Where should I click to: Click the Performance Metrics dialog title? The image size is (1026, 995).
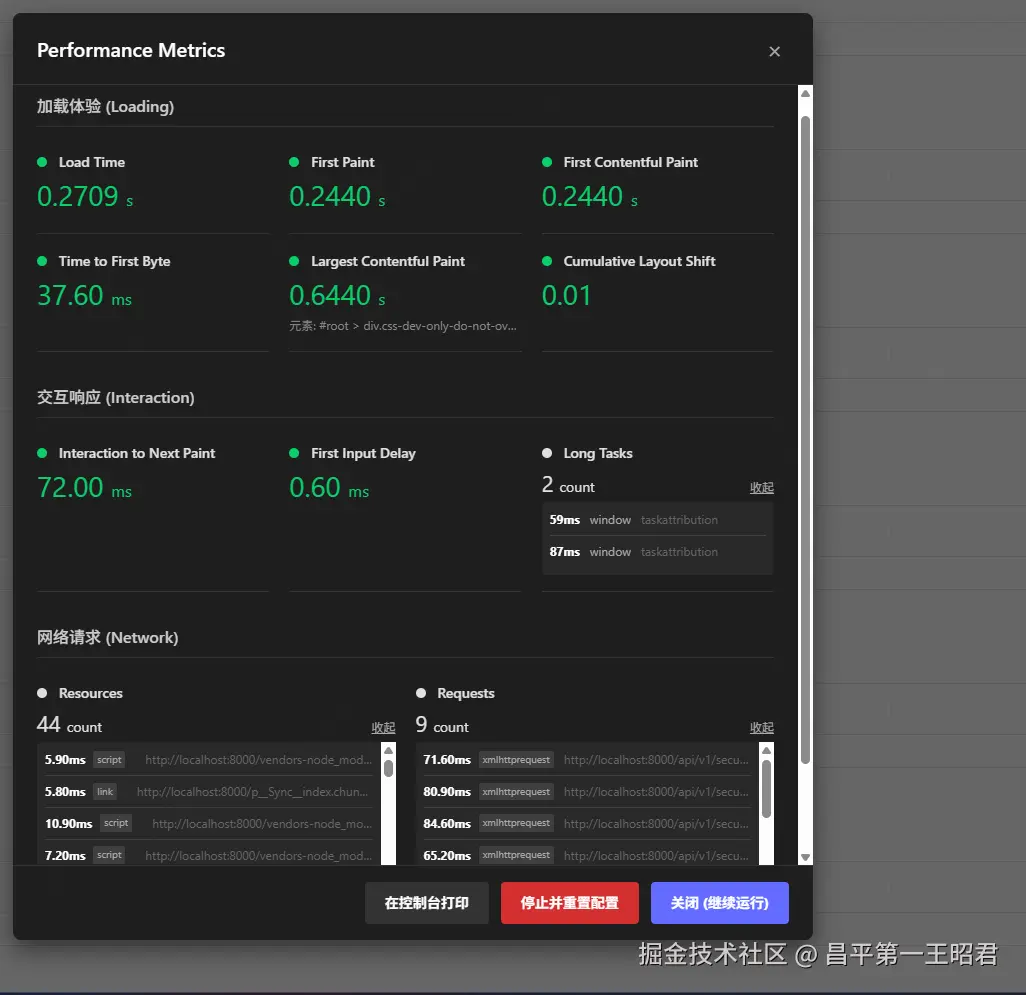[x=131, y=50]
